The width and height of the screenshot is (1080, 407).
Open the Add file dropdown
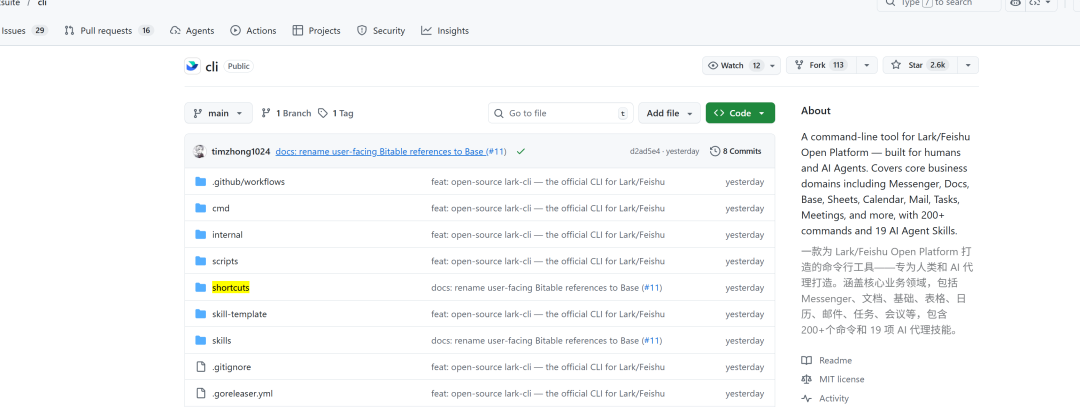click(x=669, y=113)
